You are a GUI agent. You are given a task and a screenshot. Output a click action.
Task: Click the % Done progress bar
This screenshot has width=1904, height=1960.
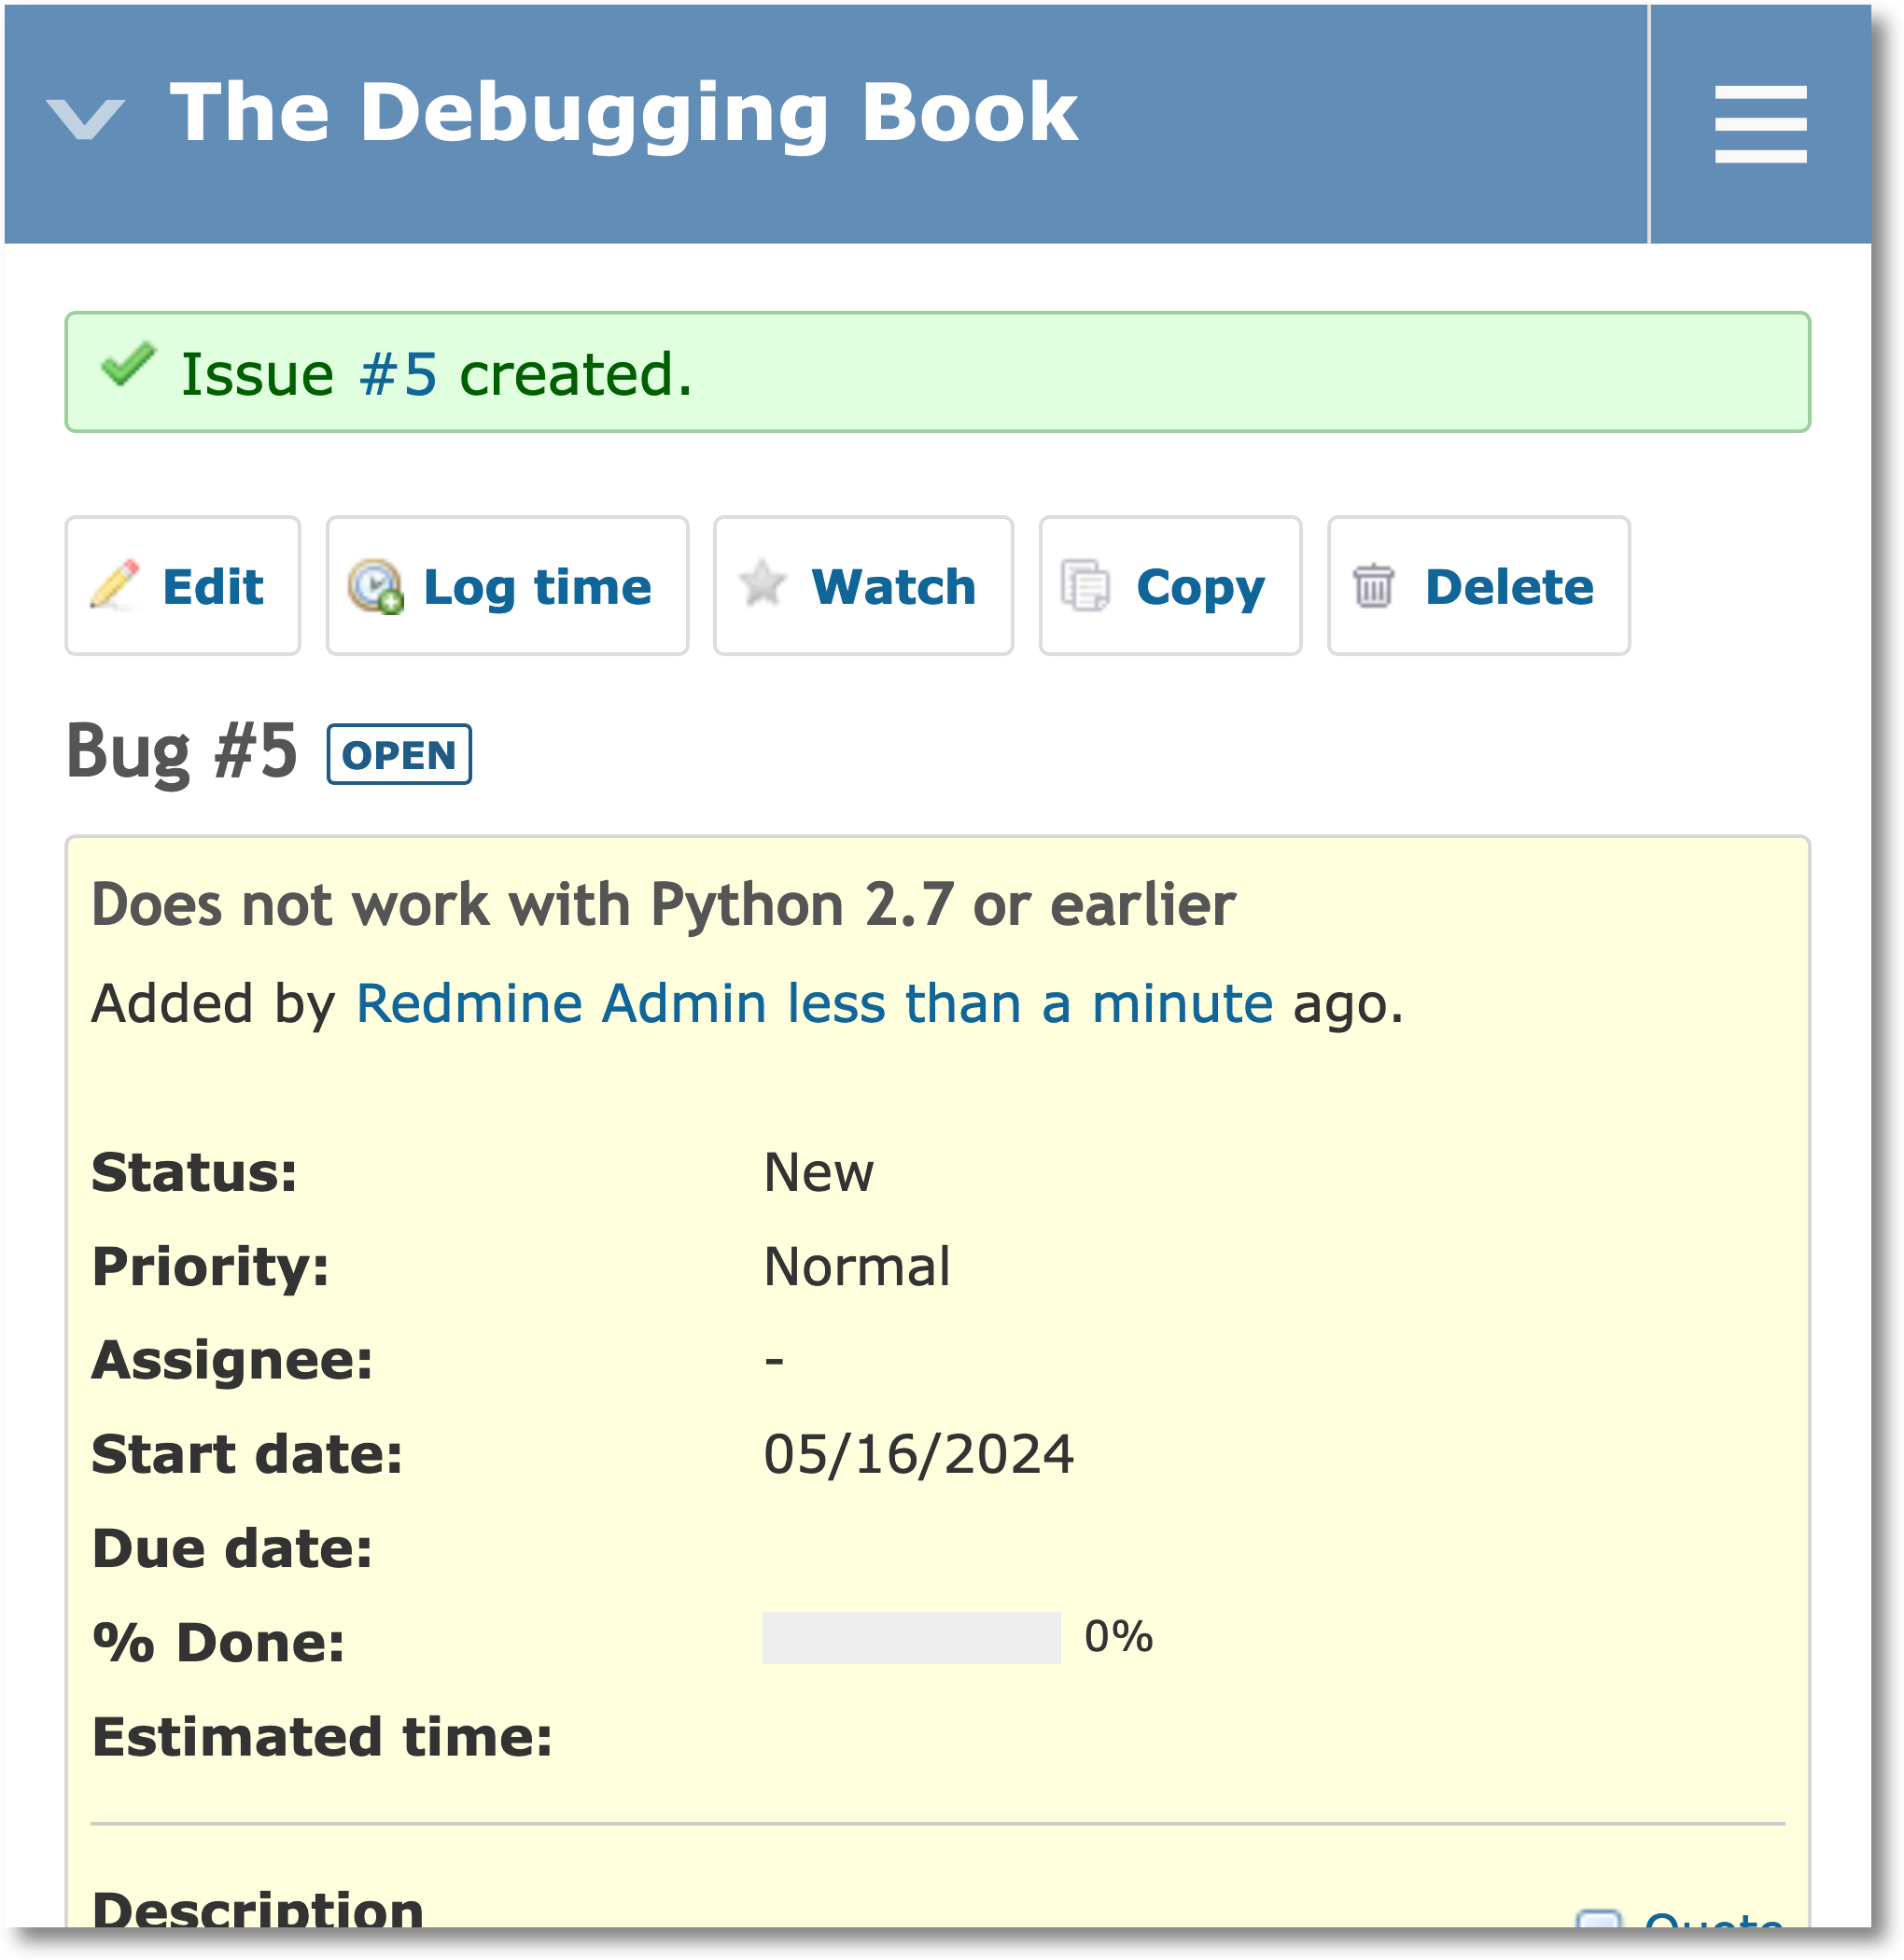coord(910,1637)
